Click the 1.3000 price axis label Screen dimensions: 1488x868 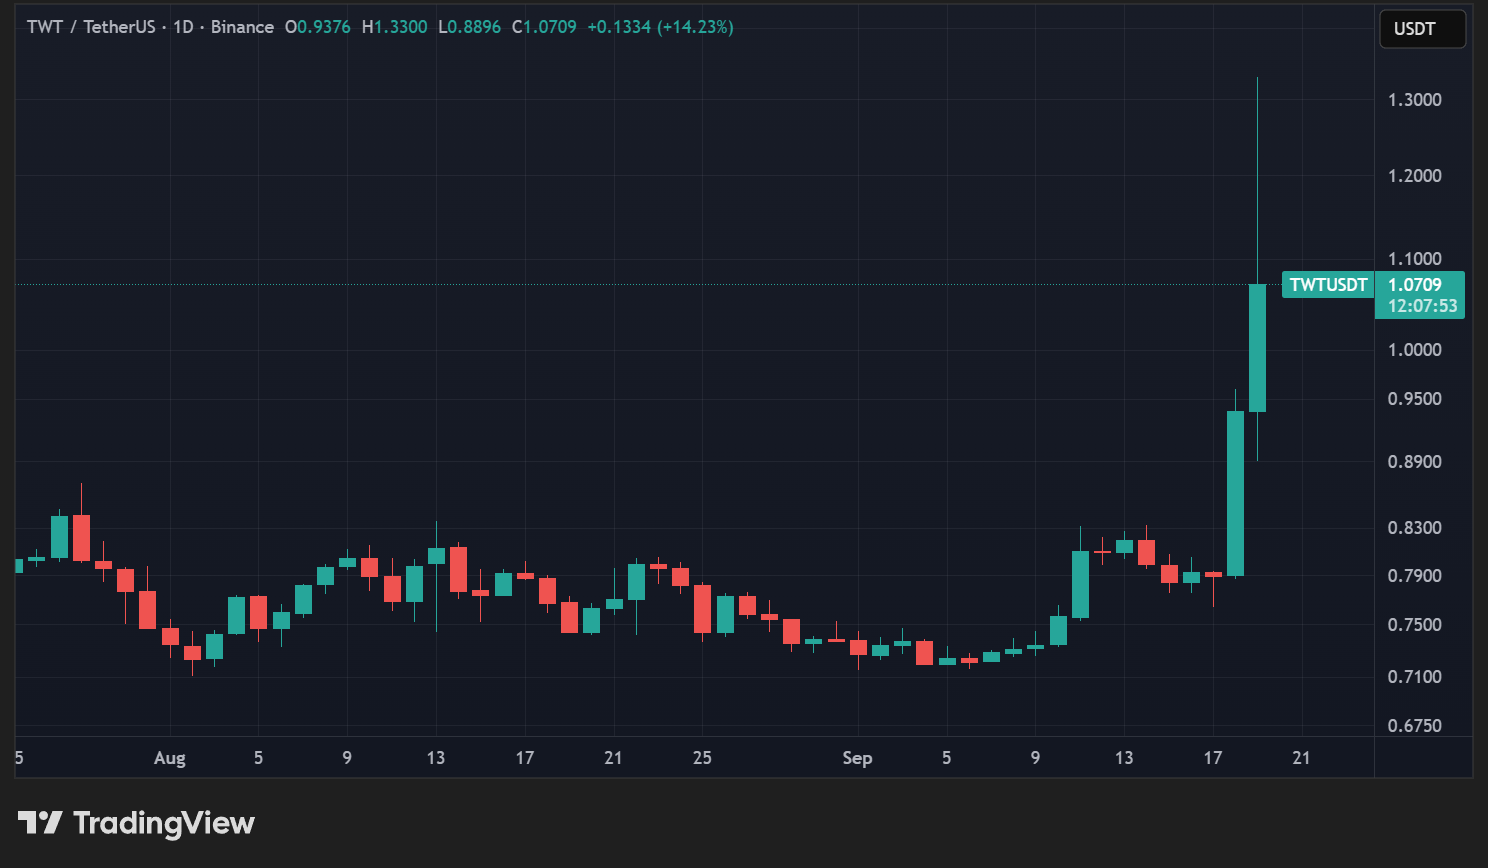1414,100
